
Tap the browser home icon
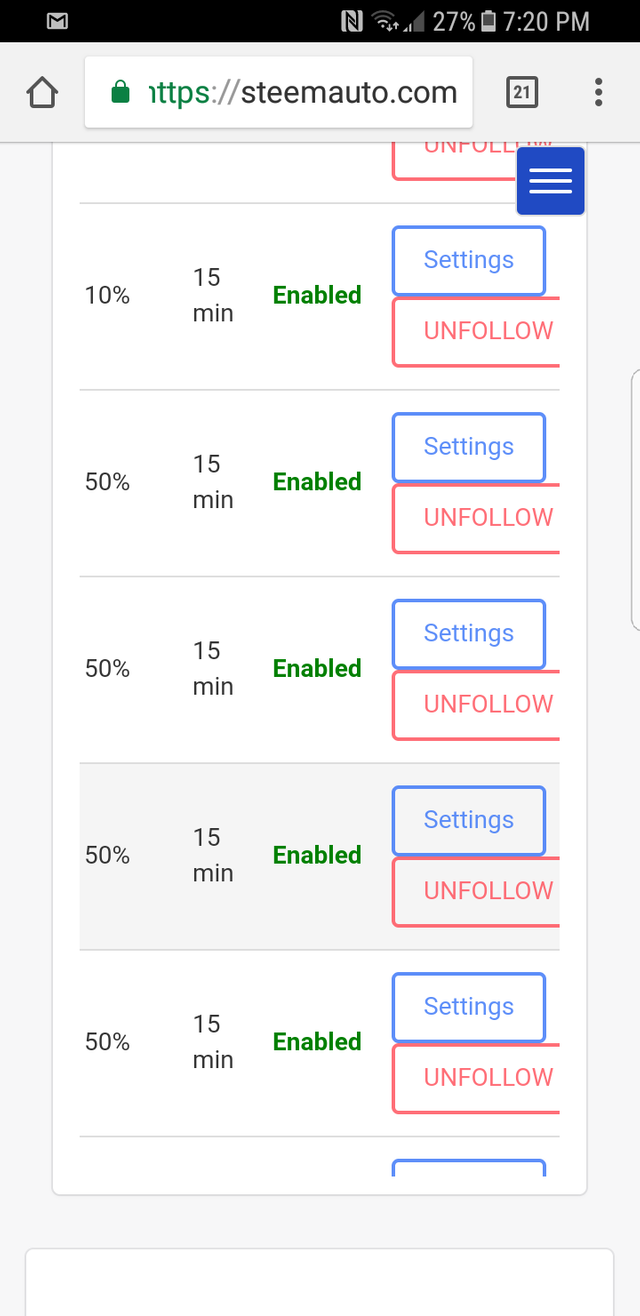coord(42,93)
